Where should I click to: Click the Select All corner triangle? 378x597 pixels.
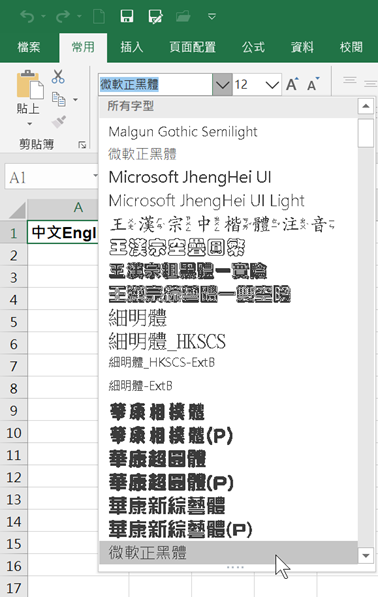click(17, 210)
